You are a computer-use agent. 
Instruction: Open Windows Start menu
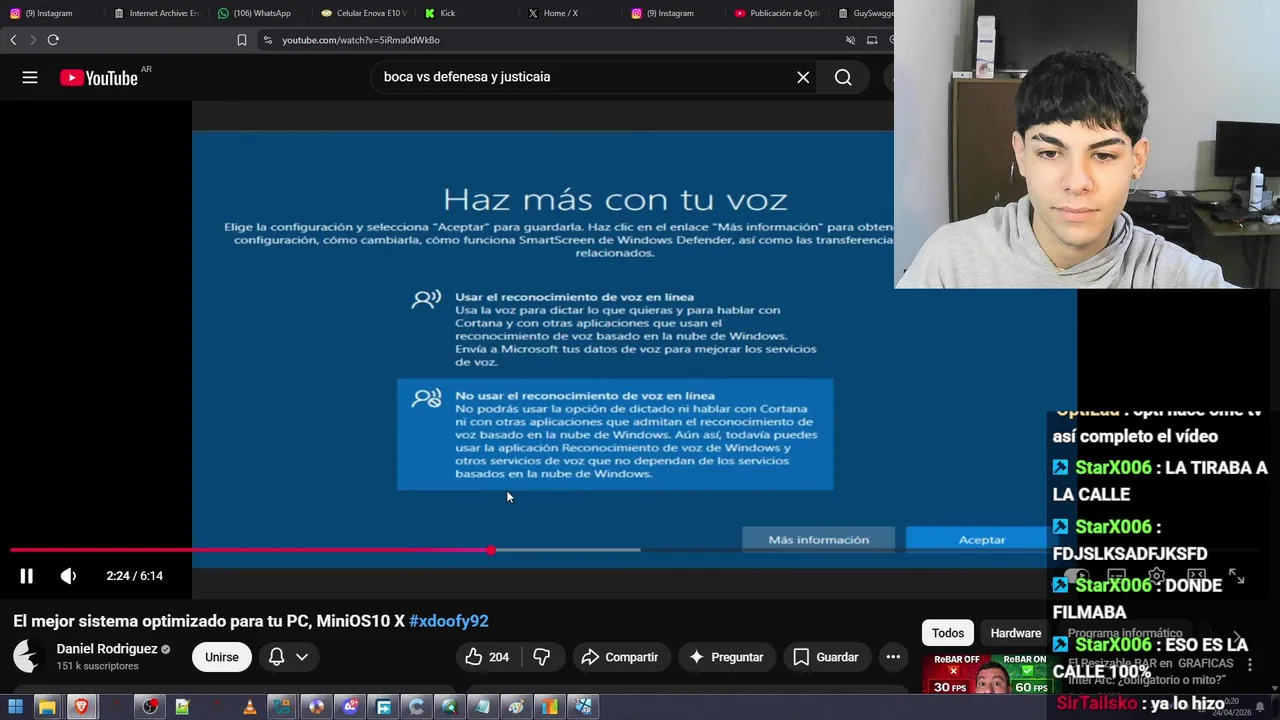[x=15, y=707]
